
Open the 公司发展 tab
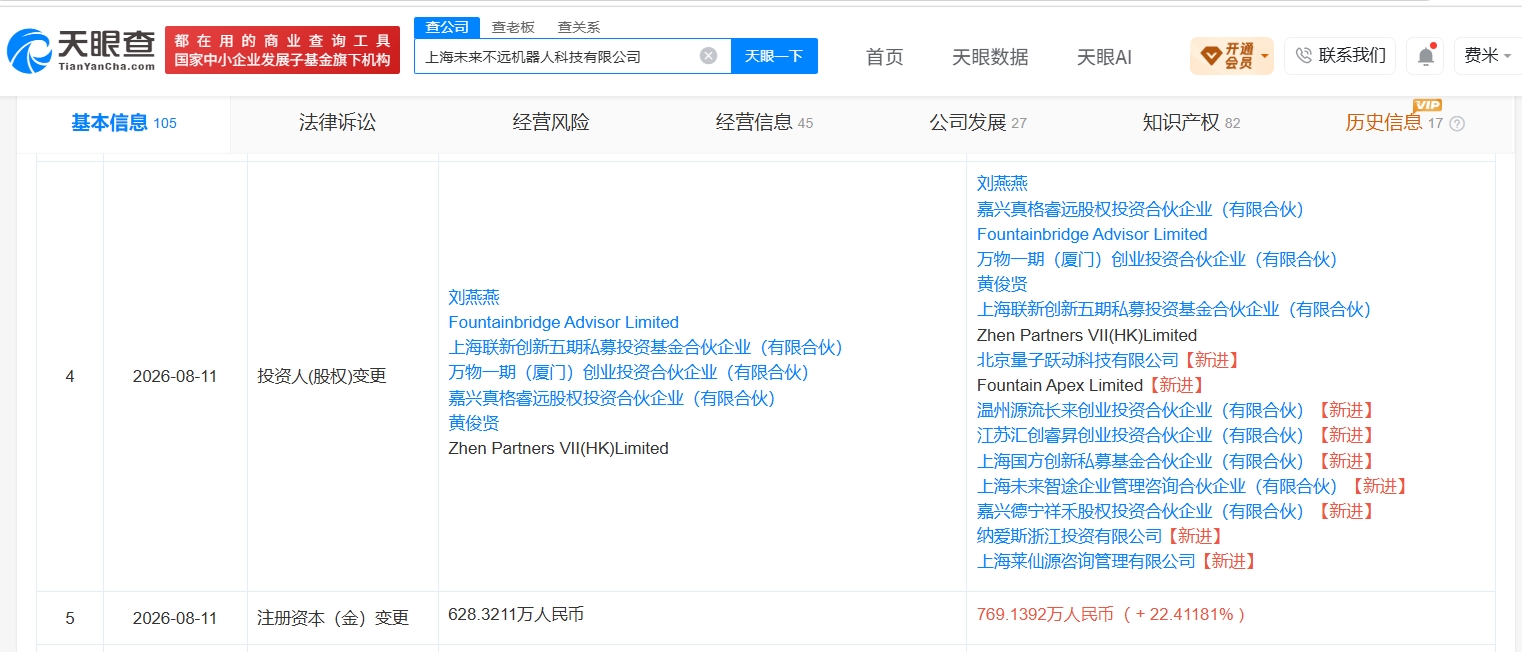(978, 123)
